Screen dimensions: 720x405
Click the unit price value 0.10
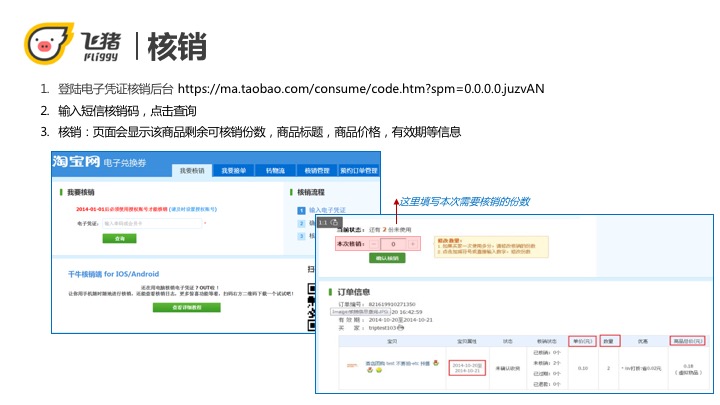click(583, 368)
